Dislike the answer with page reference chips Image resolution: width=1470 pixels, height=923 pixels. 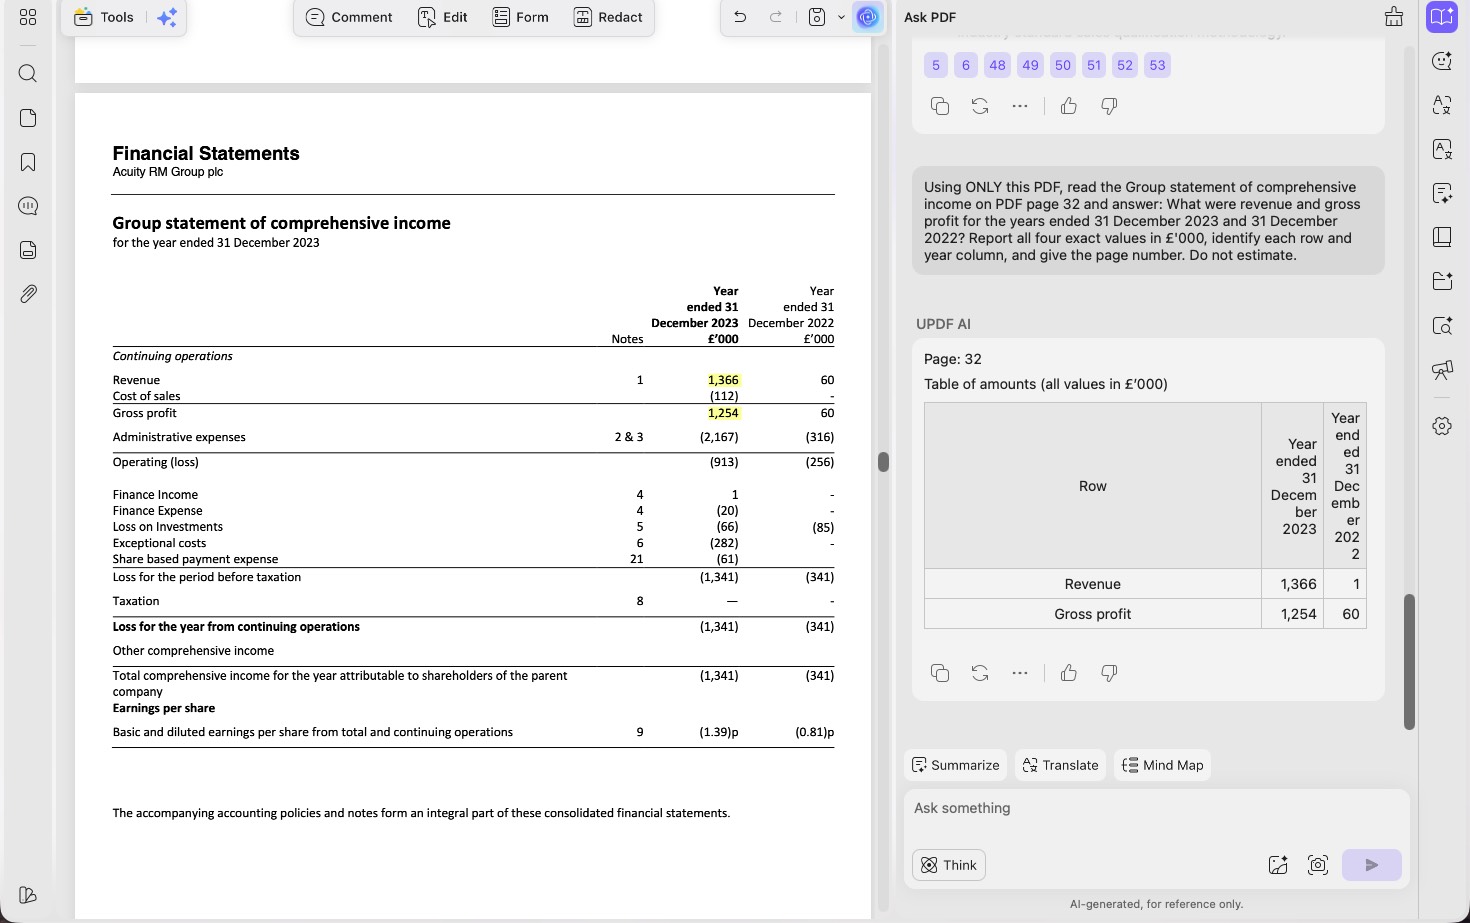pyautogui.click(x=1109, y=106)
